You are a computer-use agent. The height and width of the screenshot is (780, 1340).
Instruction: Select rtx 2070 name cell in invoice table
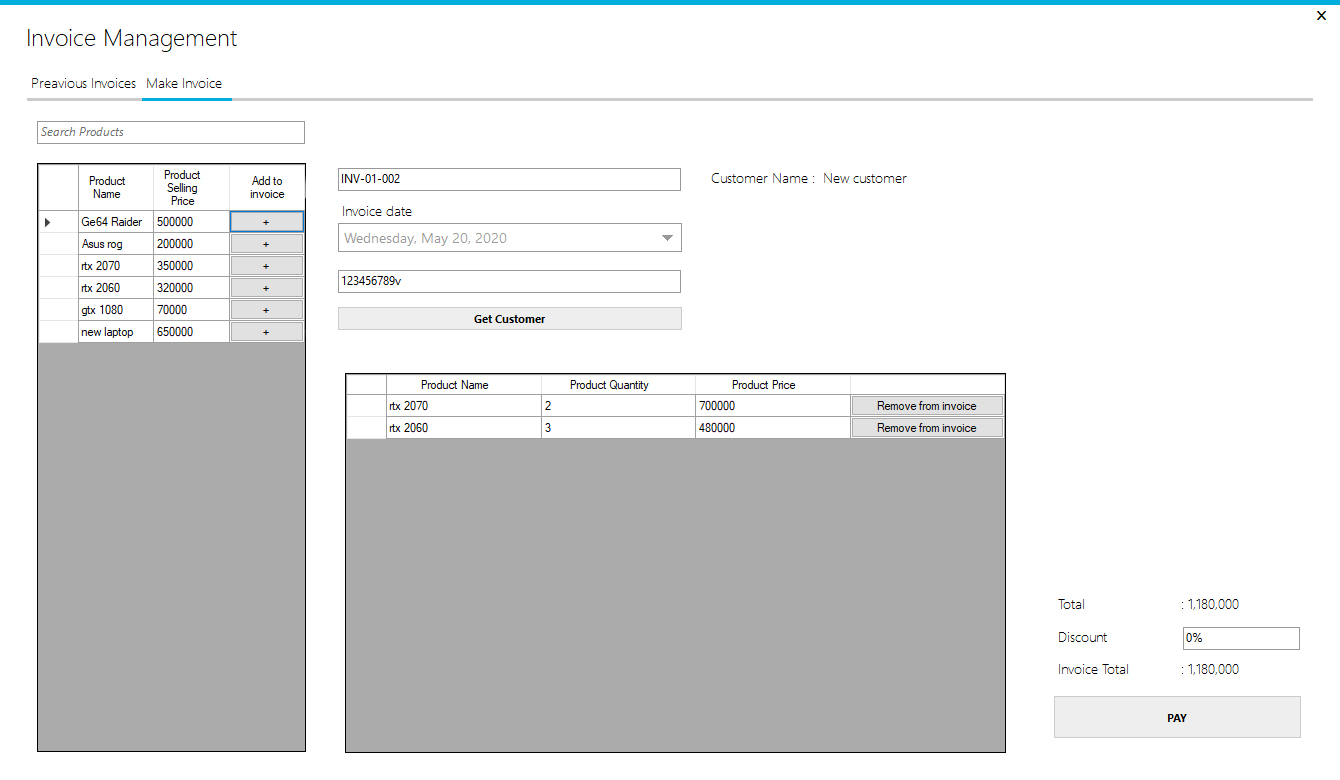pos(464,406)
